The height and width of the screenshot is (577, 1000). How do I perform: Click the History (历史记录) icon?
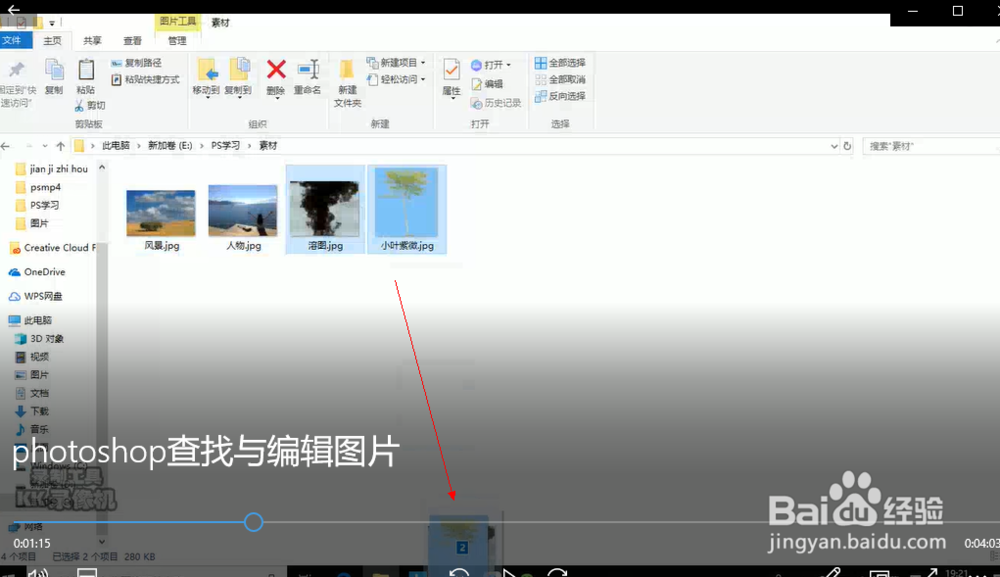476,103
